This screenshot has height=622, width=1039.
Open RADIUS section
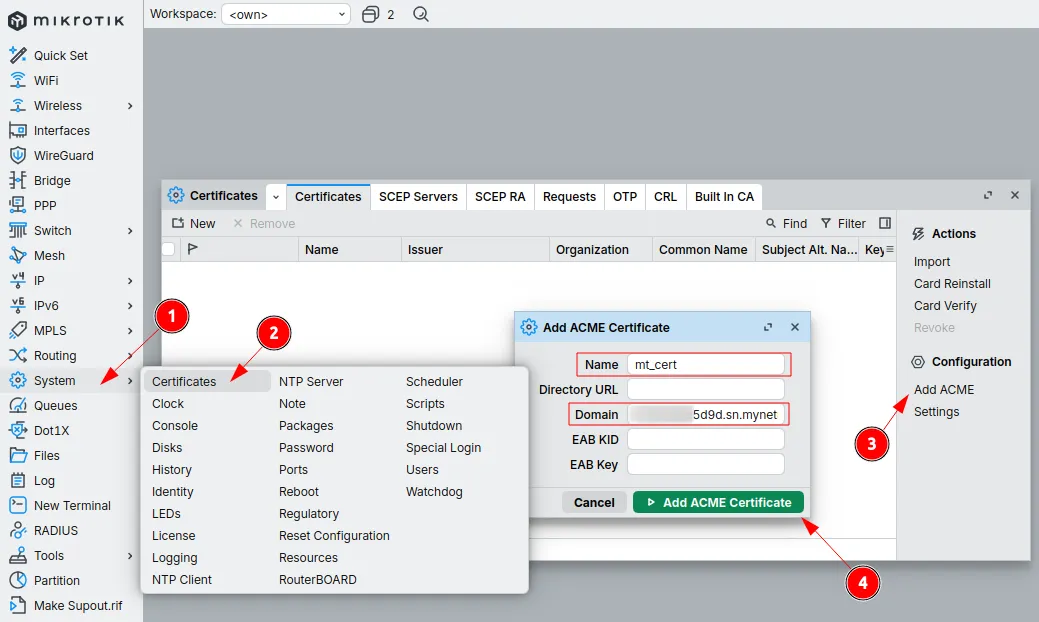(x=56, y=531)
